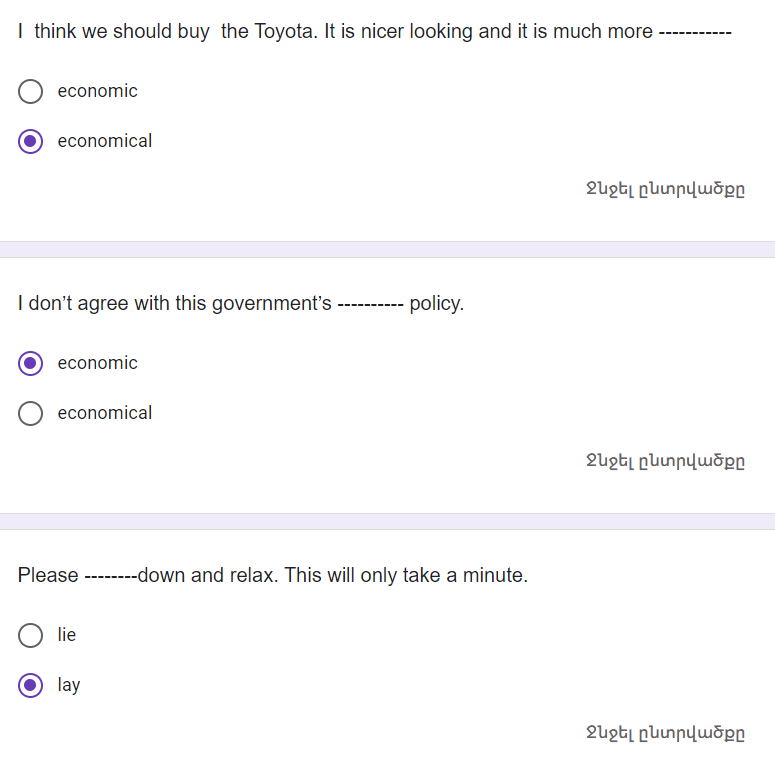Clear the chosen answer for lie/lay question

[665, 733]
